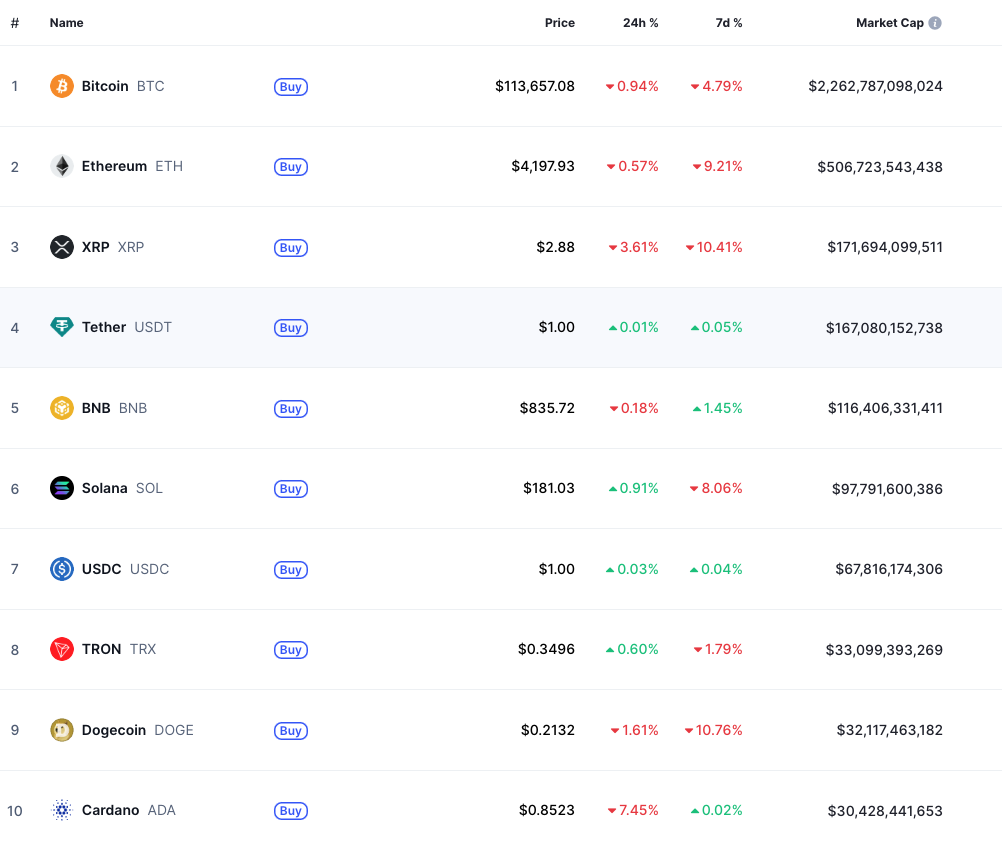
Task: Click Ethereum 7d change 9.21%
Action: coord(718,167)
